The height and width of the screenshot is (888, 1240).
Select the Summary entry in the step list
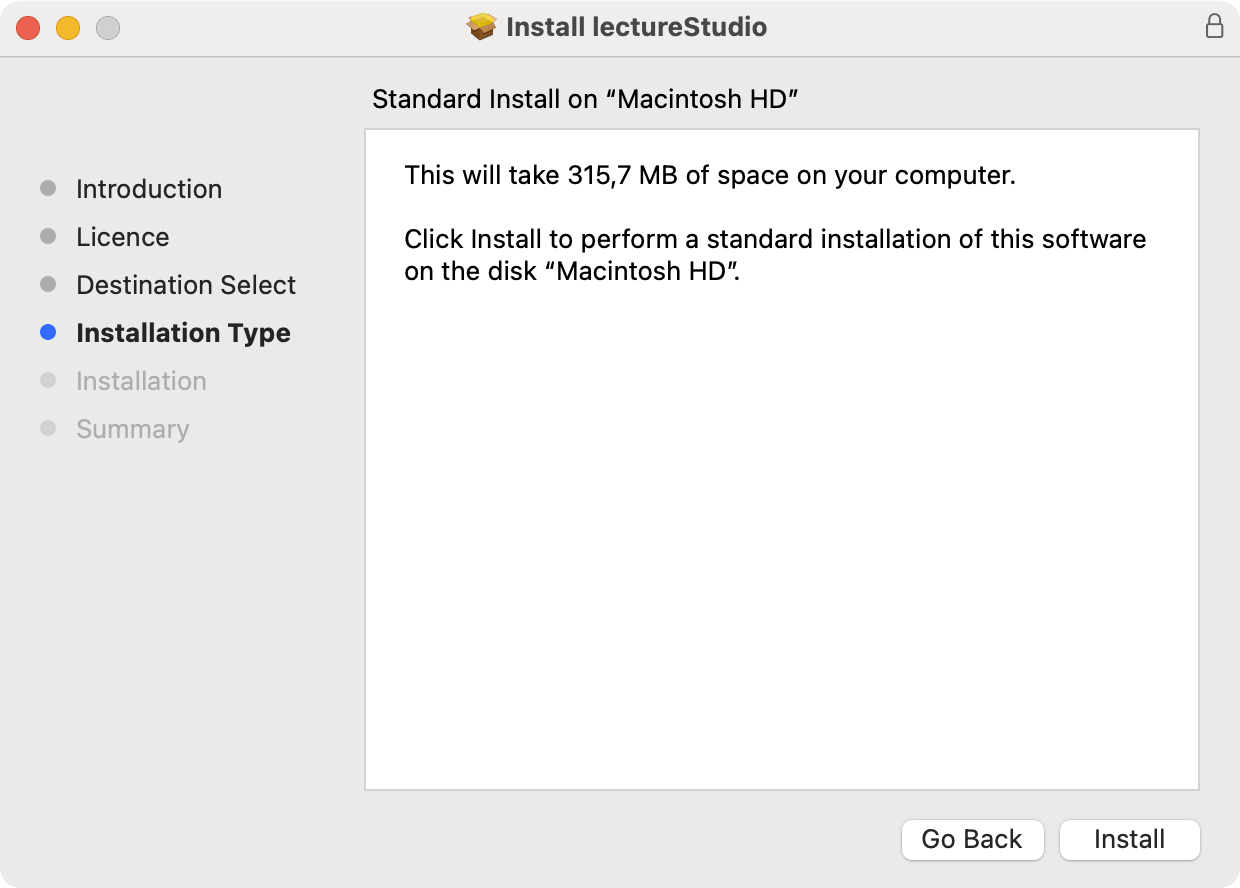pyautogui.click(x=132, y=429)
